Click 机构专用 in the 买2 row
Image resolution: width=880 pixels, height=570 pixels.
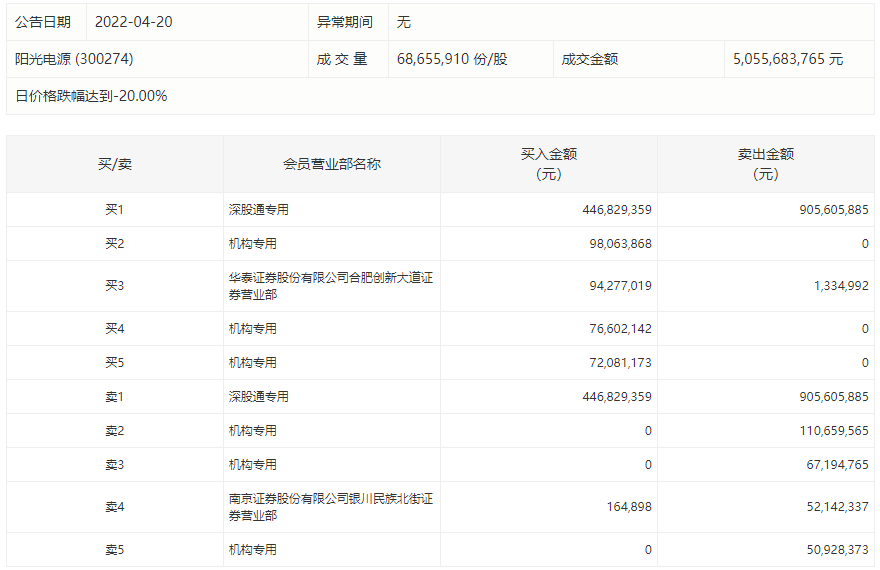(253, 243)
